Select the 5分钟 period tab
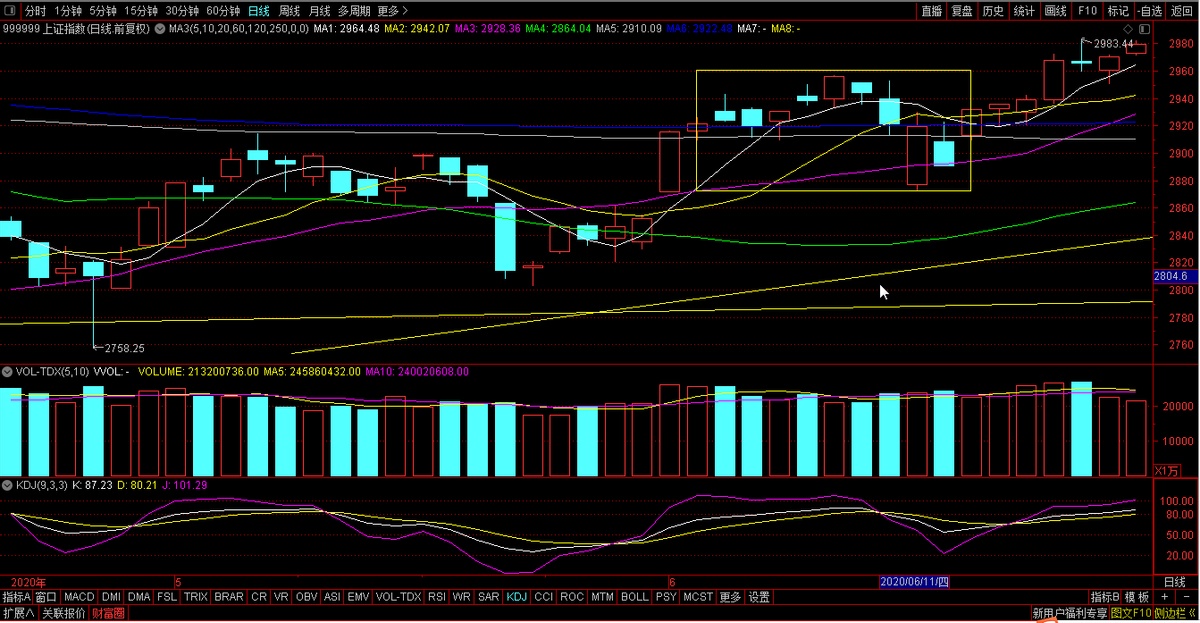This screenshot has height=623, width=1200. coord(103,11)
